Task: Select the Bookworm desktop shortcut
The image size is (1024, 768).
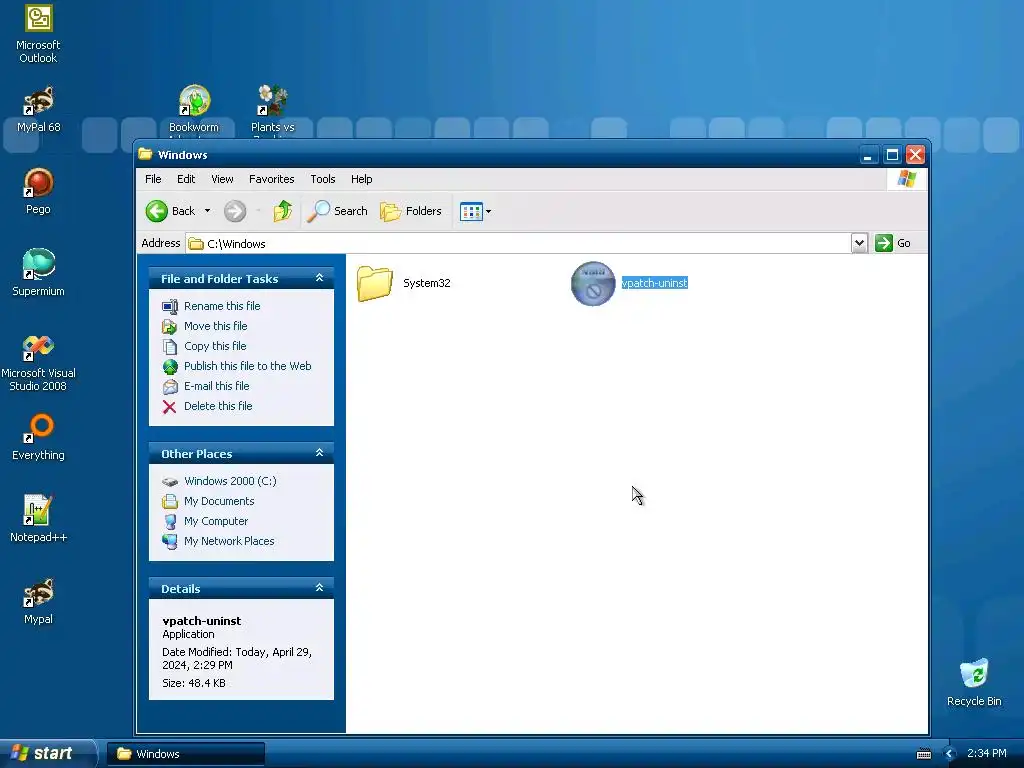Action: (x=194, y=110)
